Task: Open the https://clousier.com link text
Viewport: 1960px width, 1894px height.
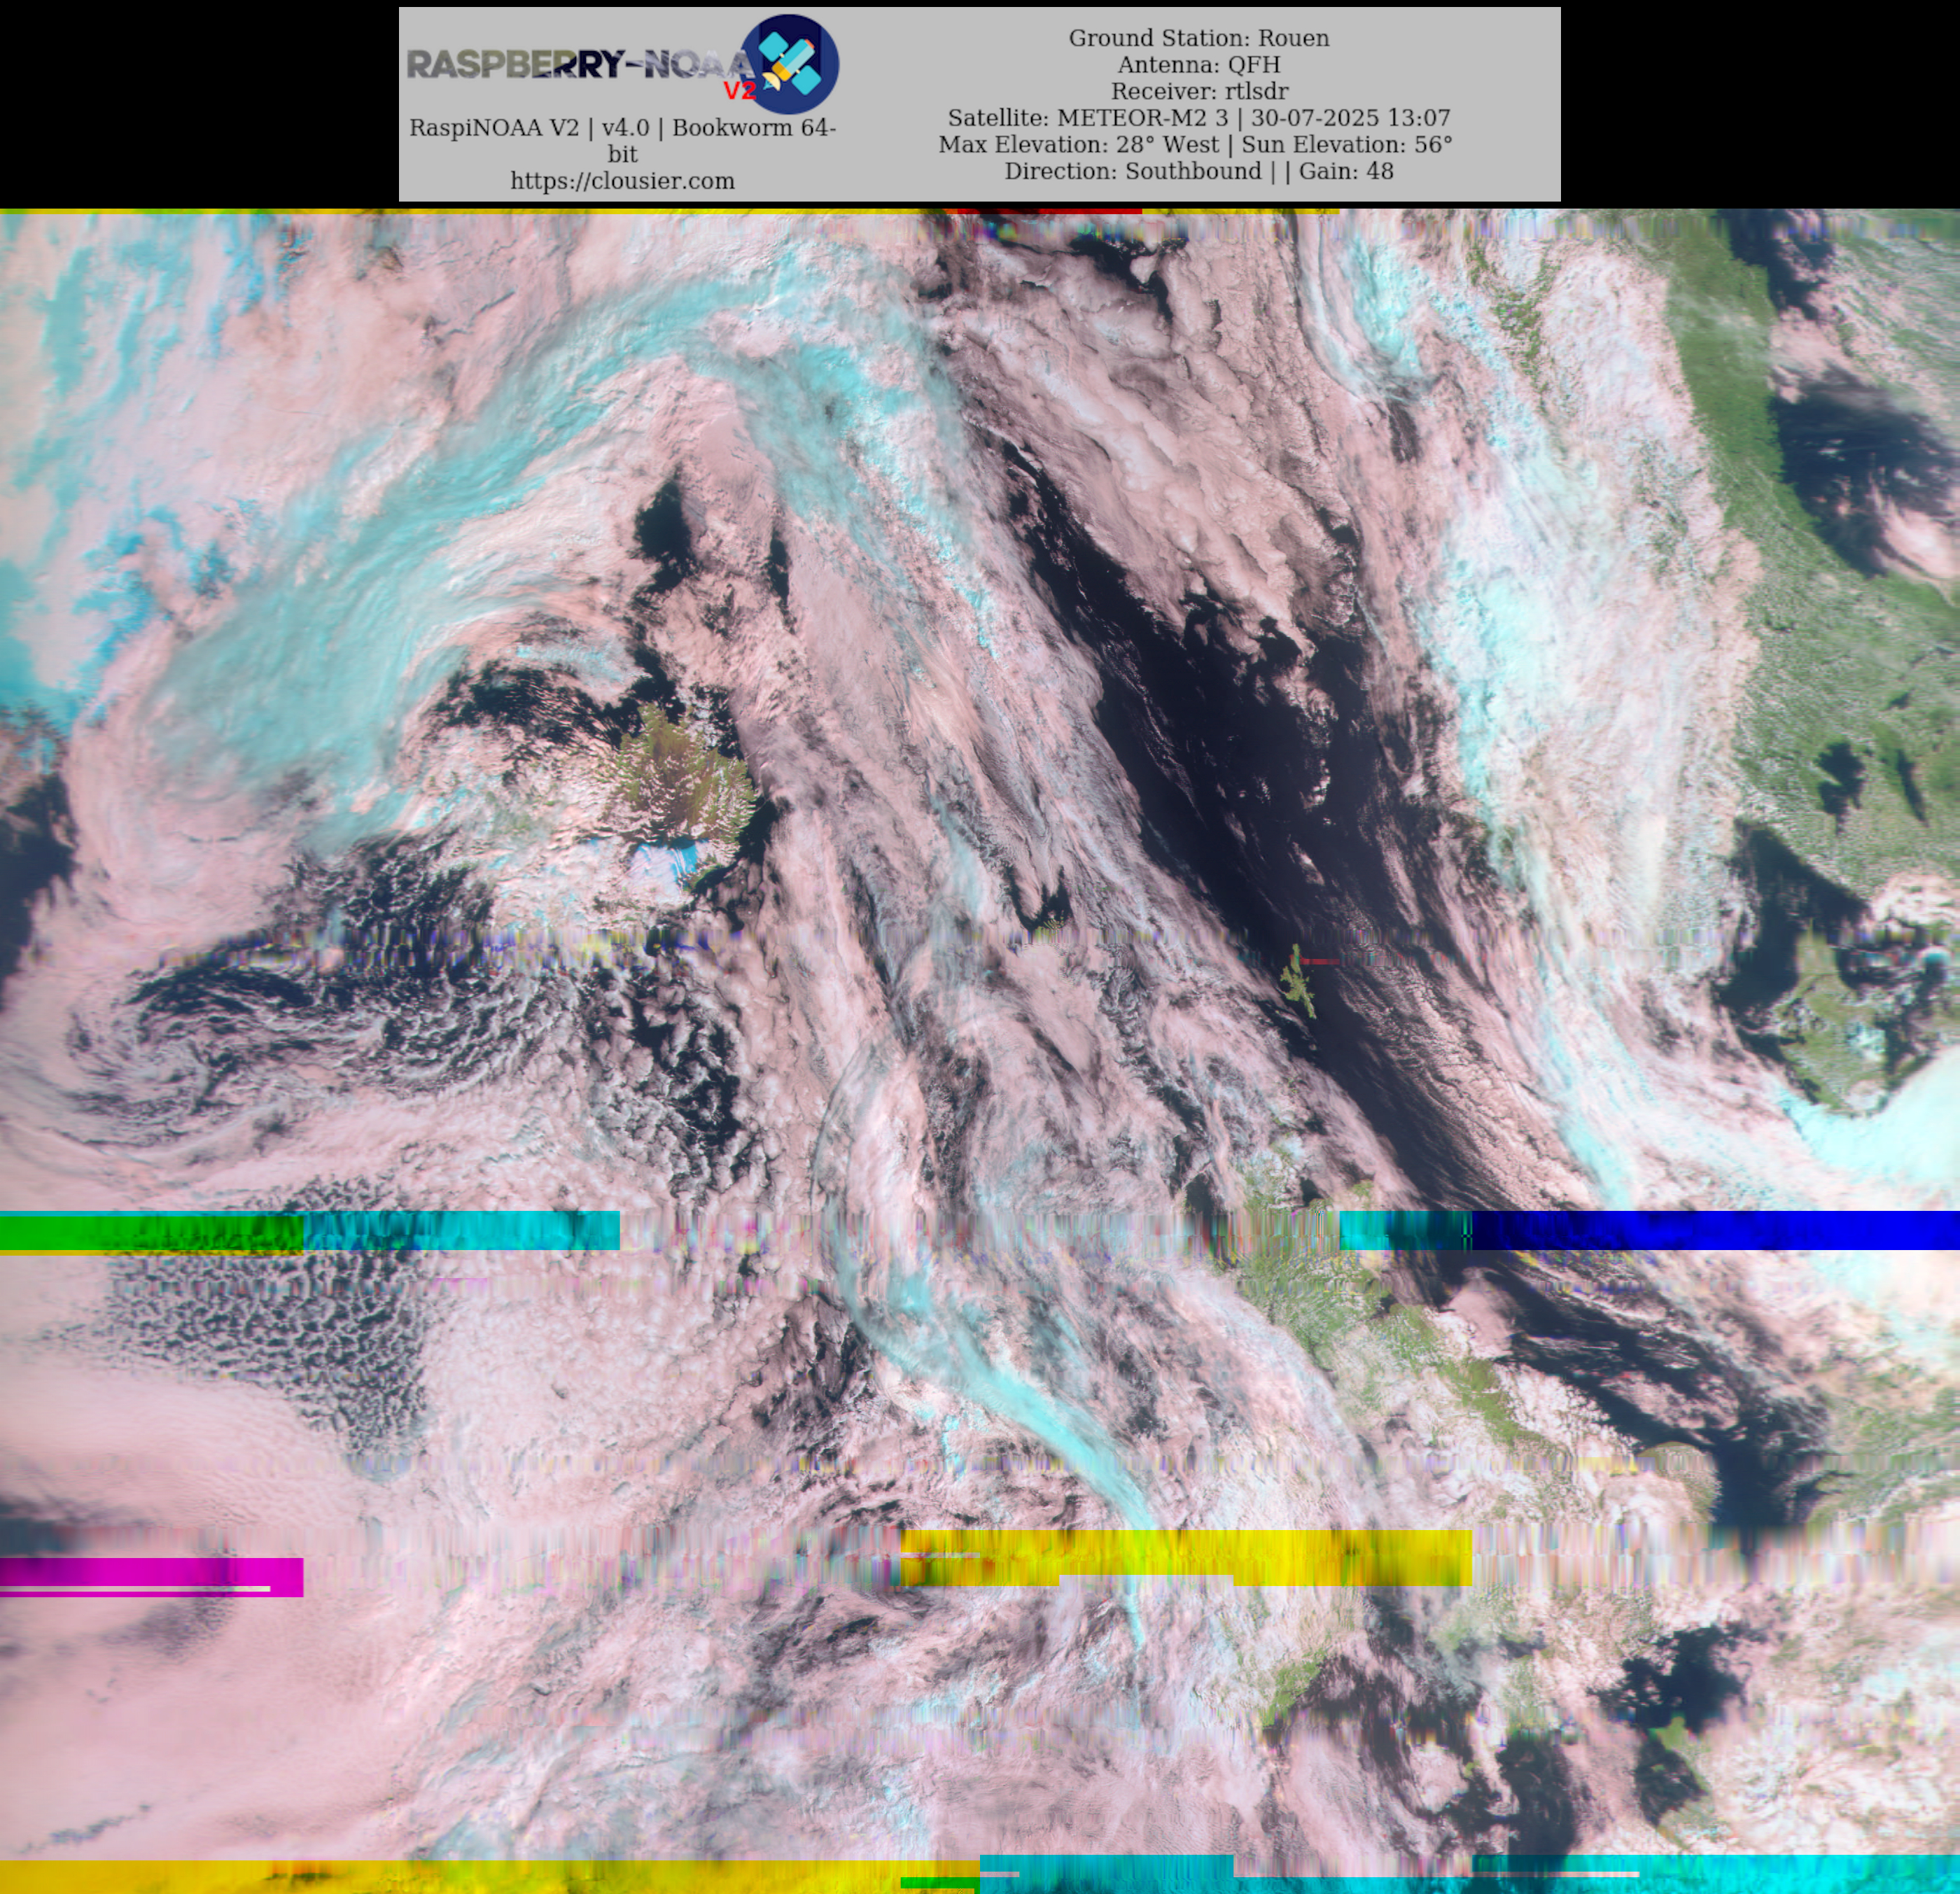Action: tap(622, 181)
